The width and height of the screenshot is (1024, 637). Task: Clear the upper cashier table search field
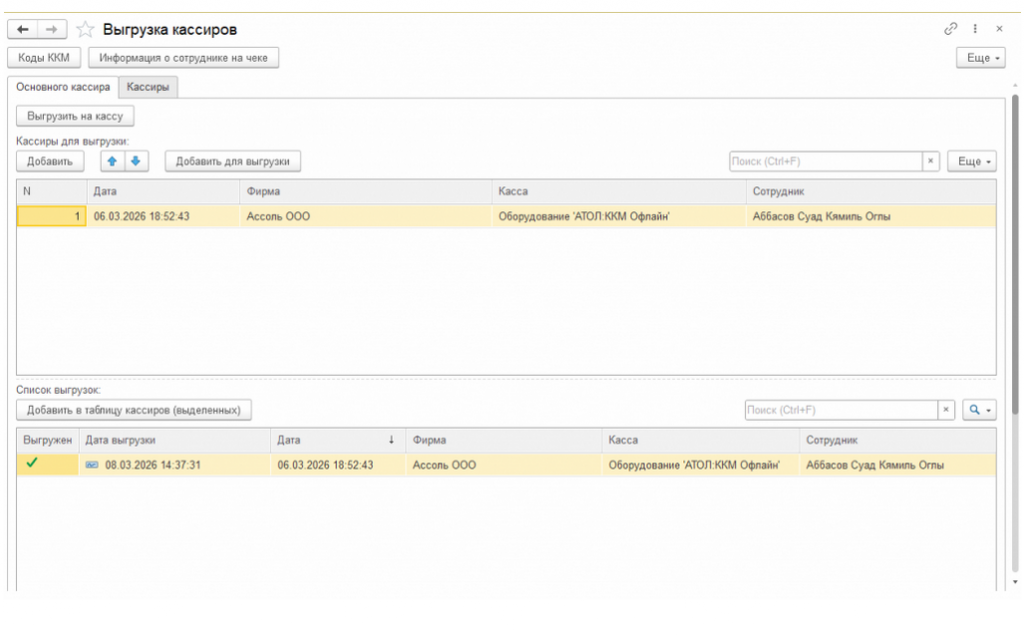coord(930,161)
